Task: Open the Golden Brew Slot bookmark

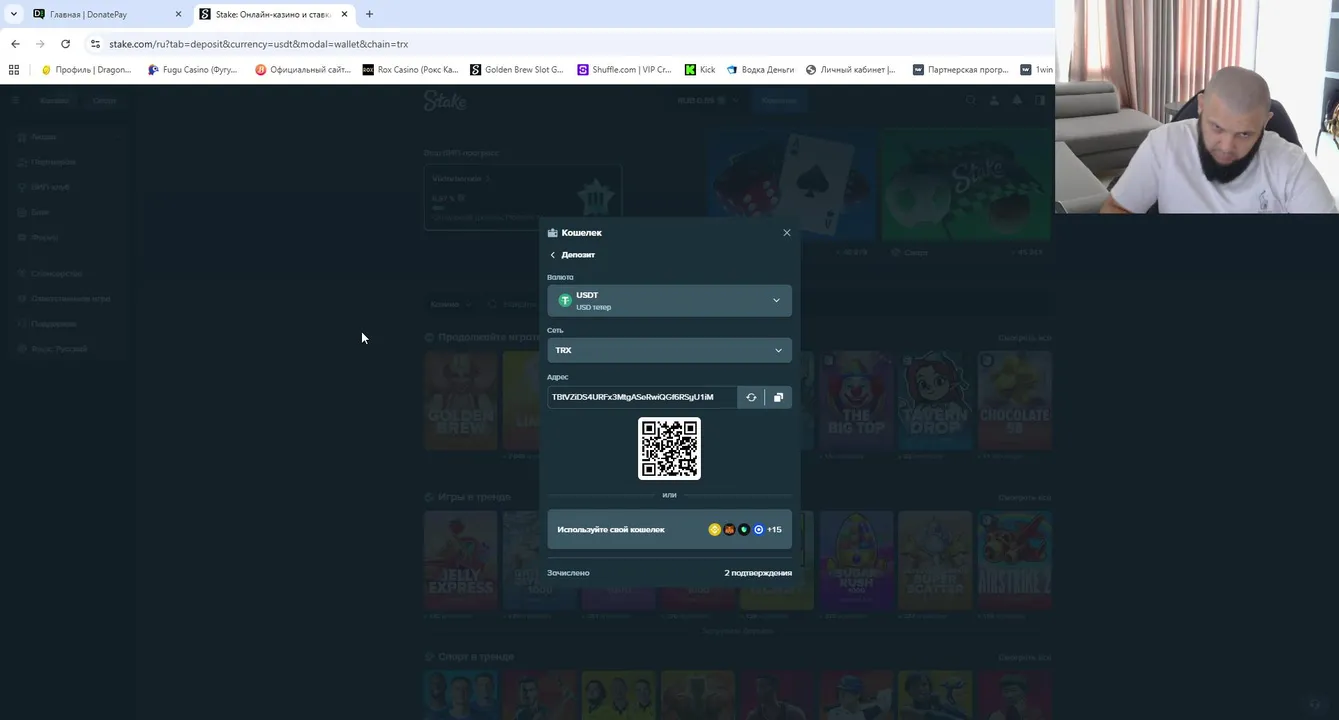Action: (517, 70)
